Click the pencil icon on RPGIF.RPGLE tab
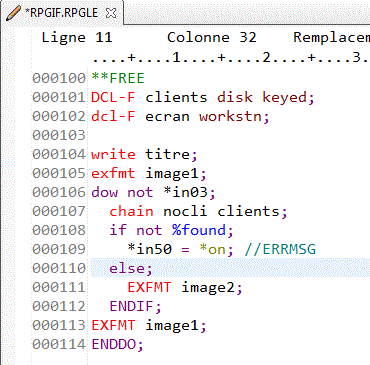 (14, 13)
